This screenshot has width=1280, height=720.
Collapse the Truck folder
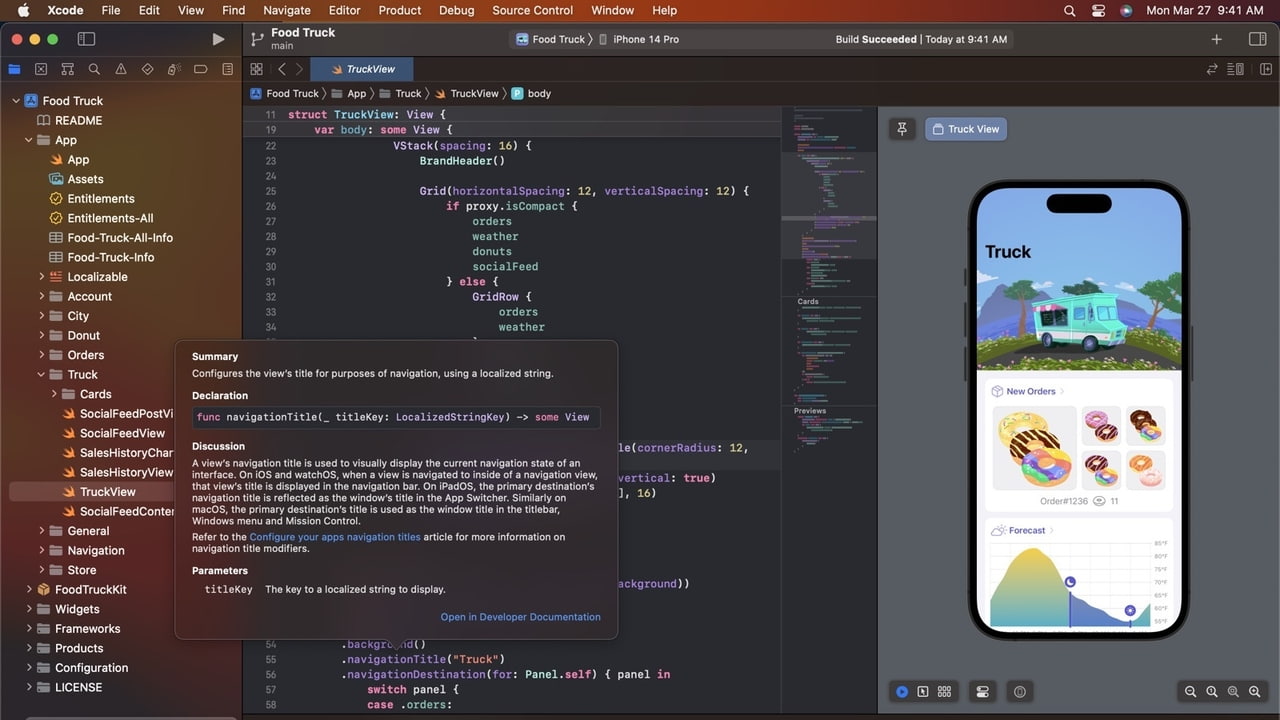42,374
